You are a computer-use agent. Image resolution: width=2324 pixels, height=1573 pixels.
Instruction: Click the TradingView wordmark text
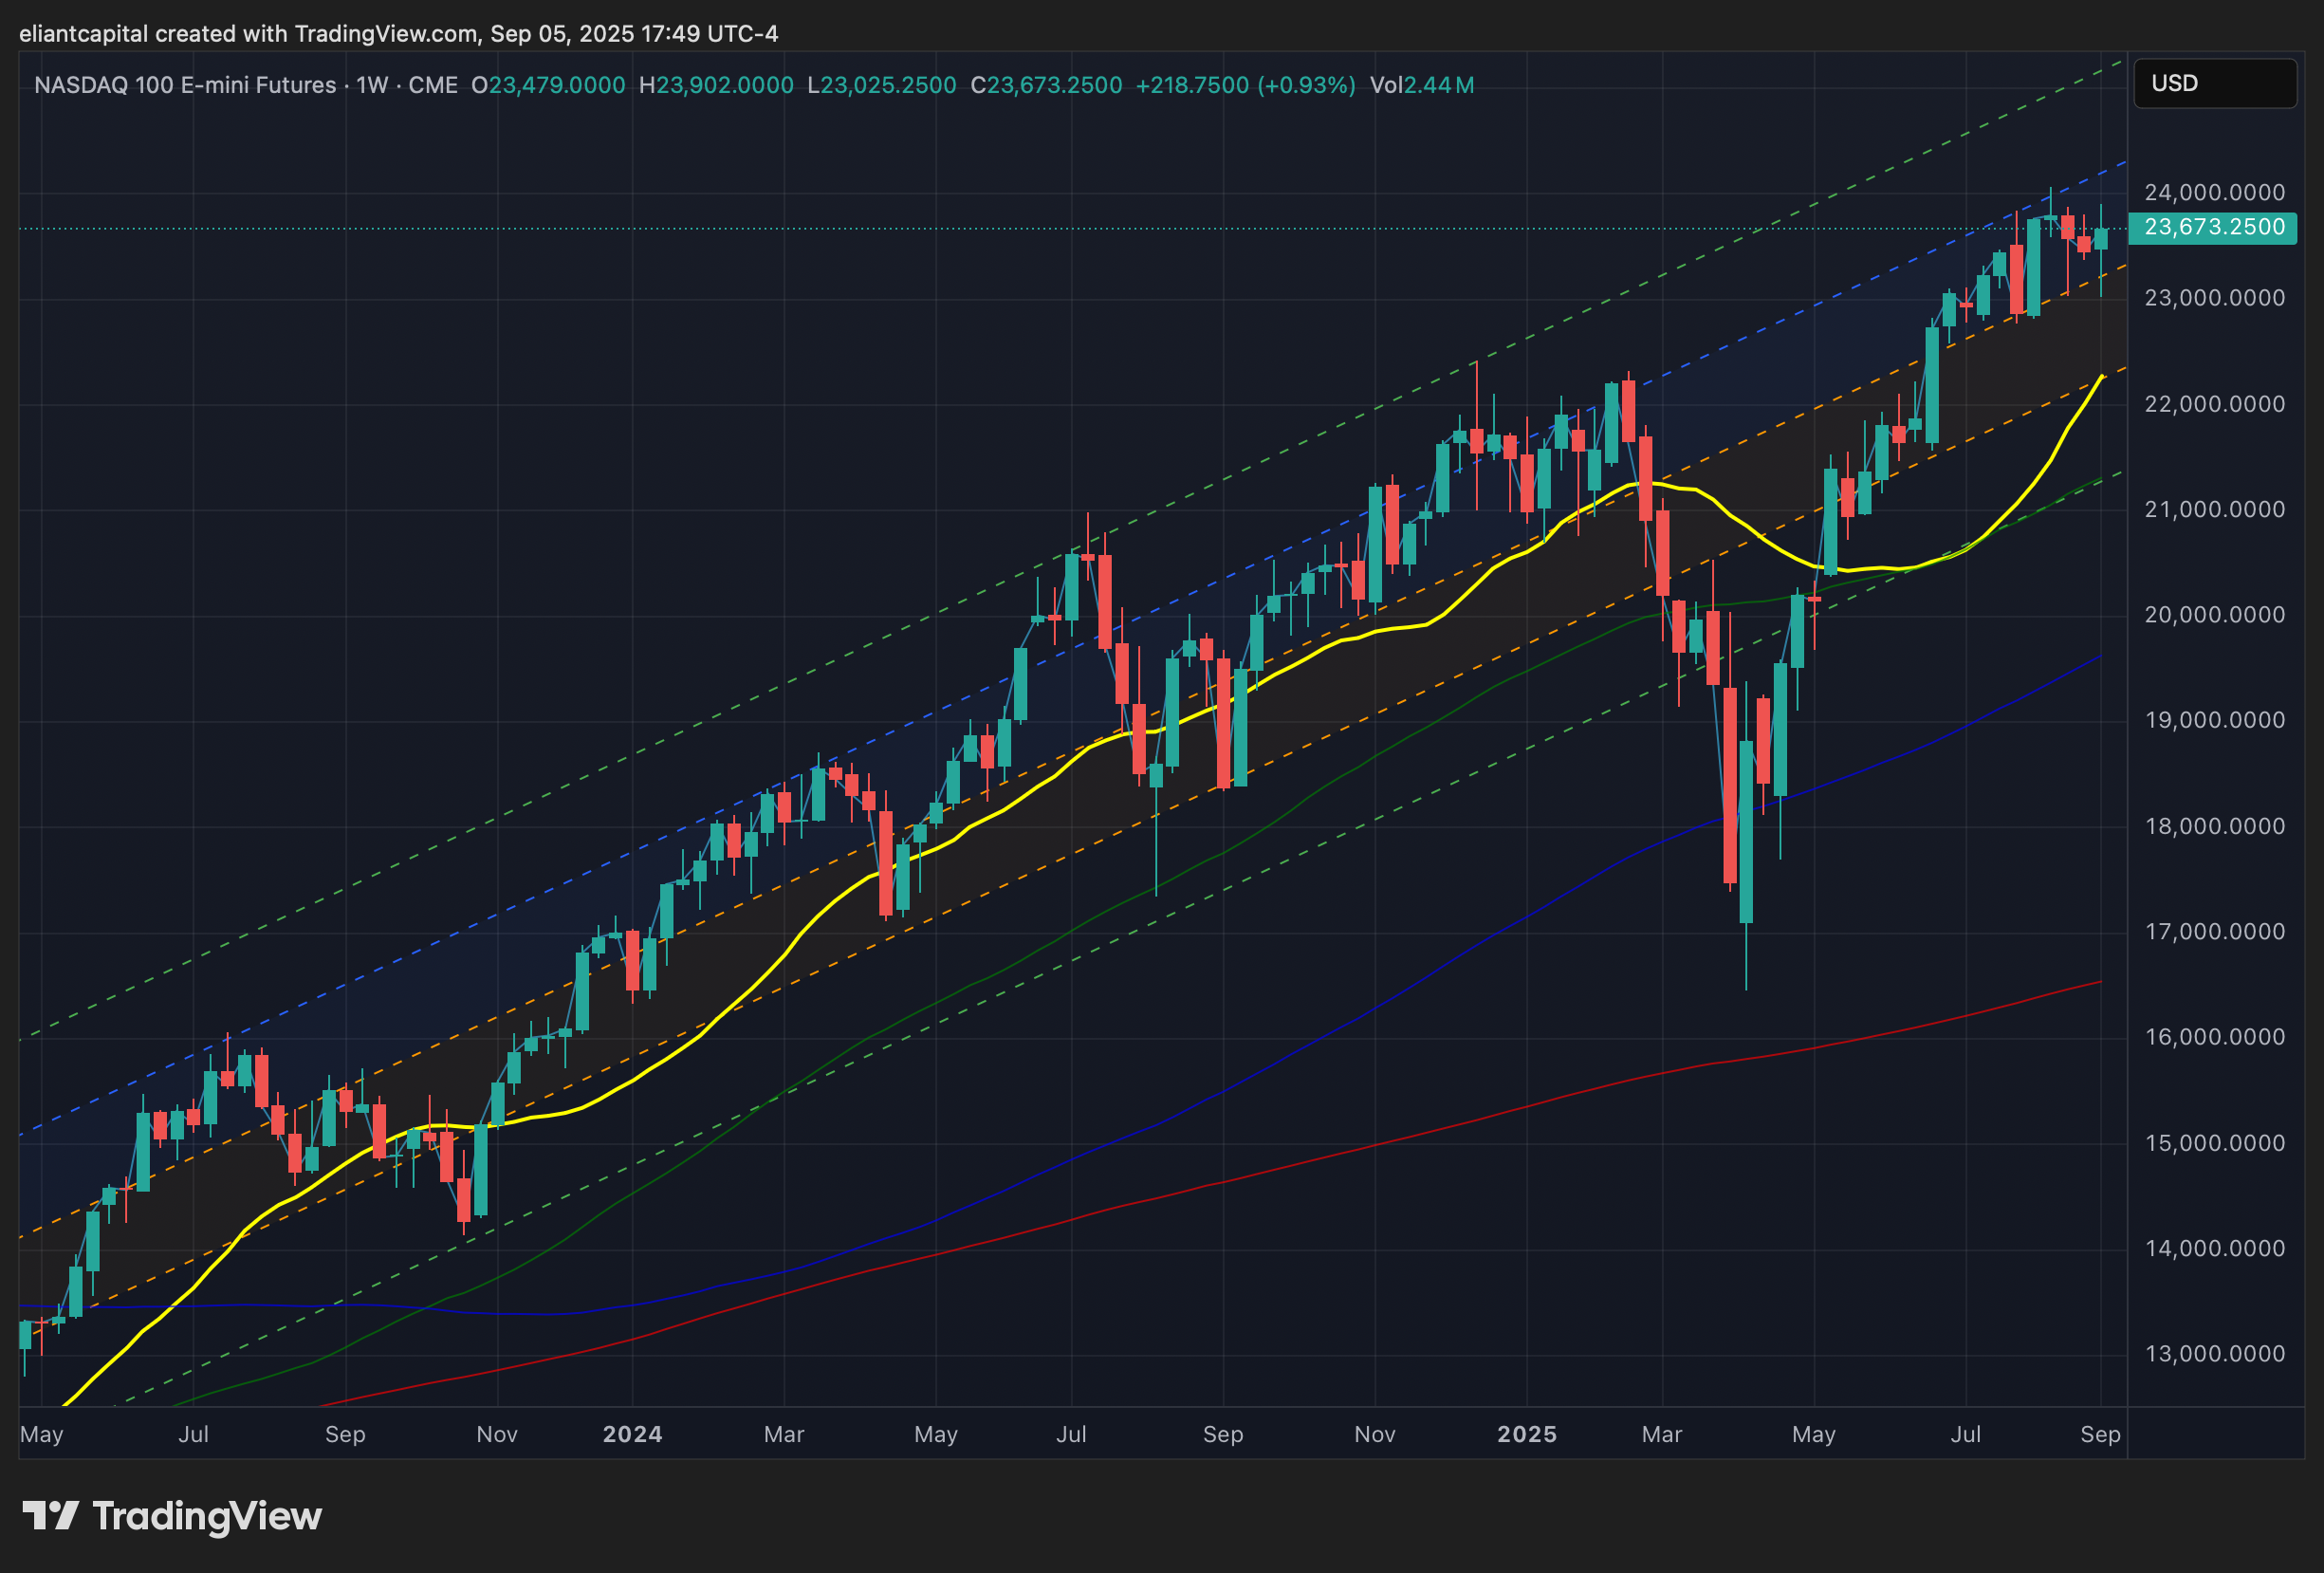pyautogui.click(x=207, y=1516)
